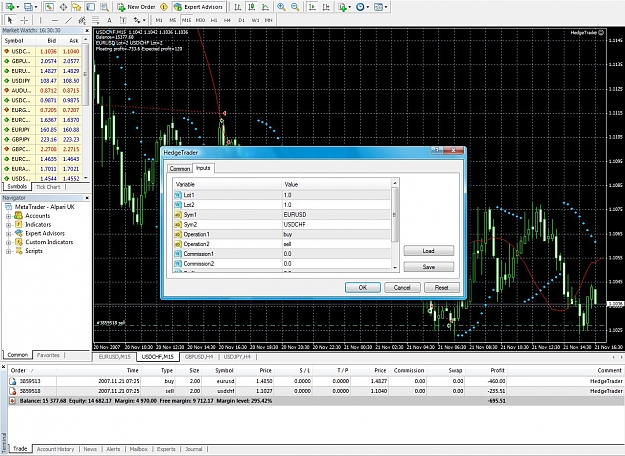Click the yellow MetaEditor icon
This screenshot has width=625, height=456.
(163, 7)
